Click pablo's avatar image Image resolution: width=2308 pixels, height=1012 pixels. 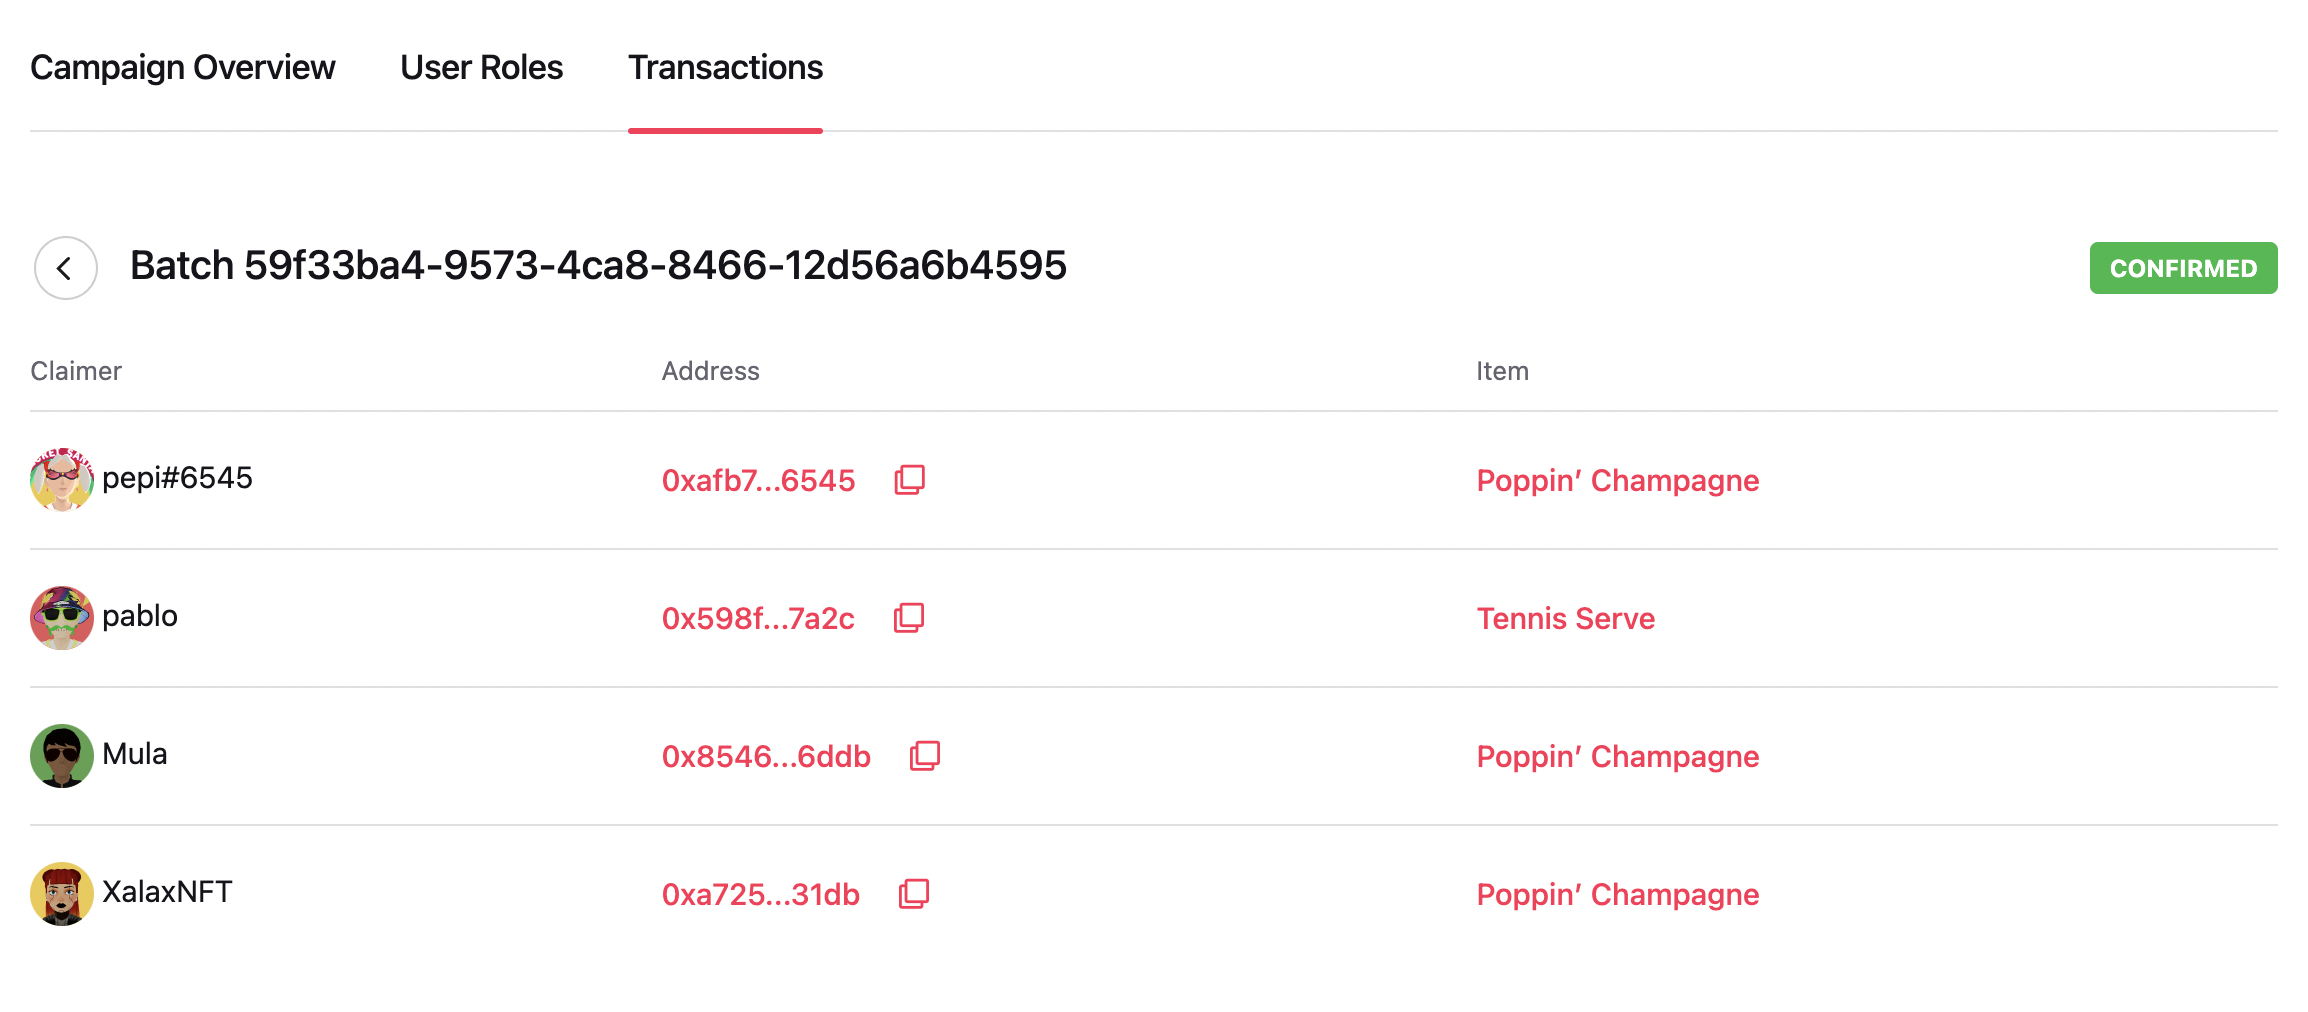(x=62, y=618)
